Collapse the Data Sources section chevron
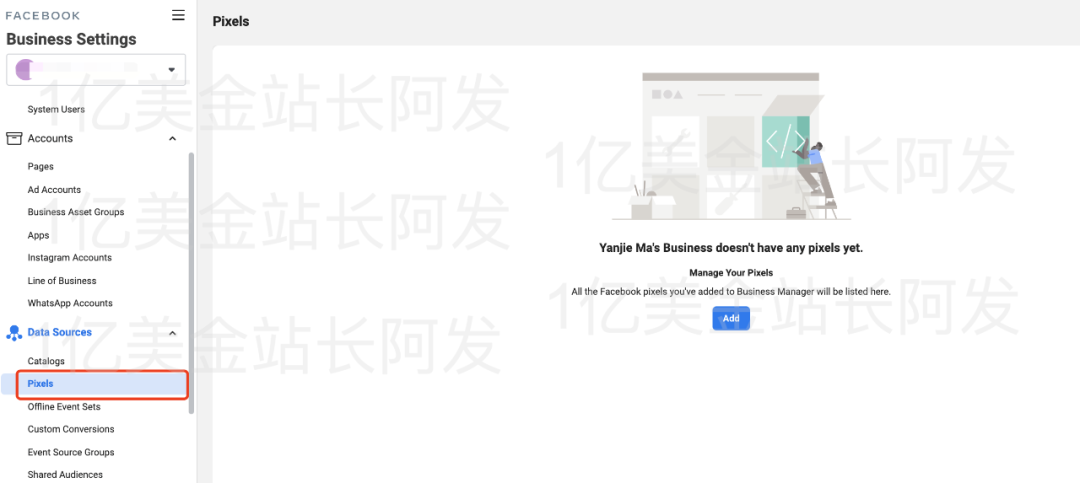 click(172, 333)
